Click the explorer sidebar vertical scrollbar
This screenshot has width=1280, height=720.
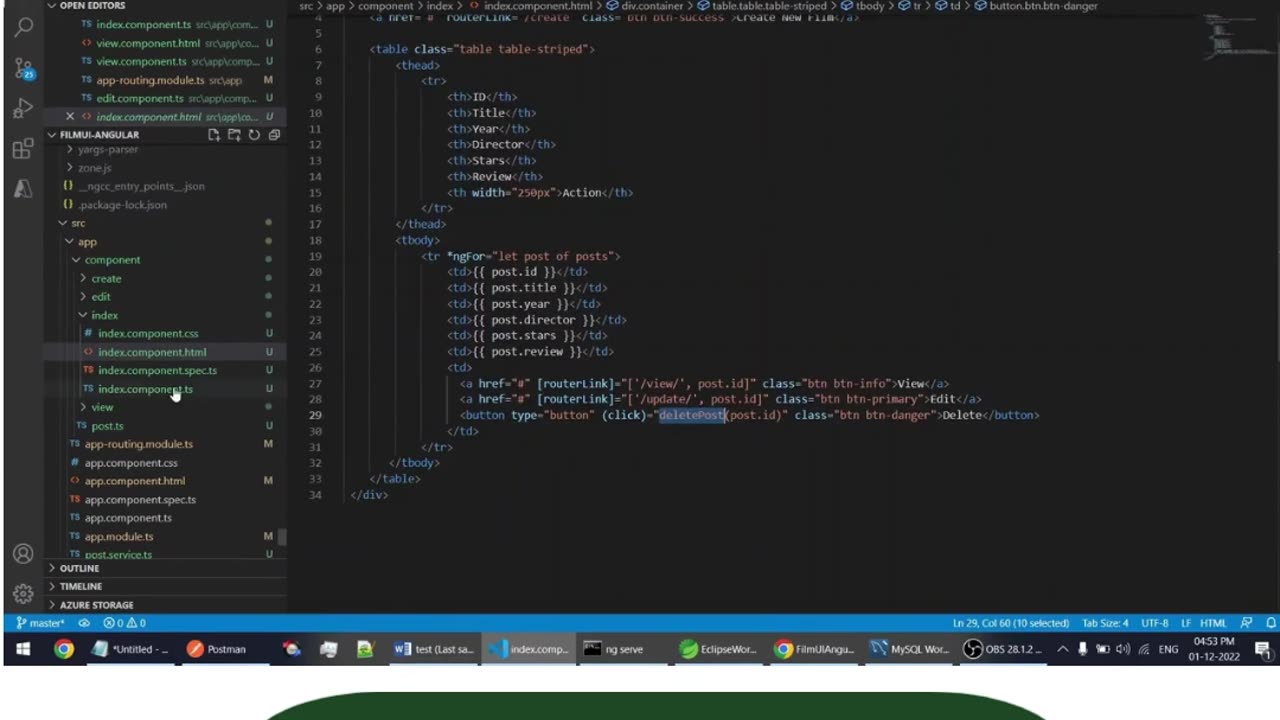[x=282, y=537]
